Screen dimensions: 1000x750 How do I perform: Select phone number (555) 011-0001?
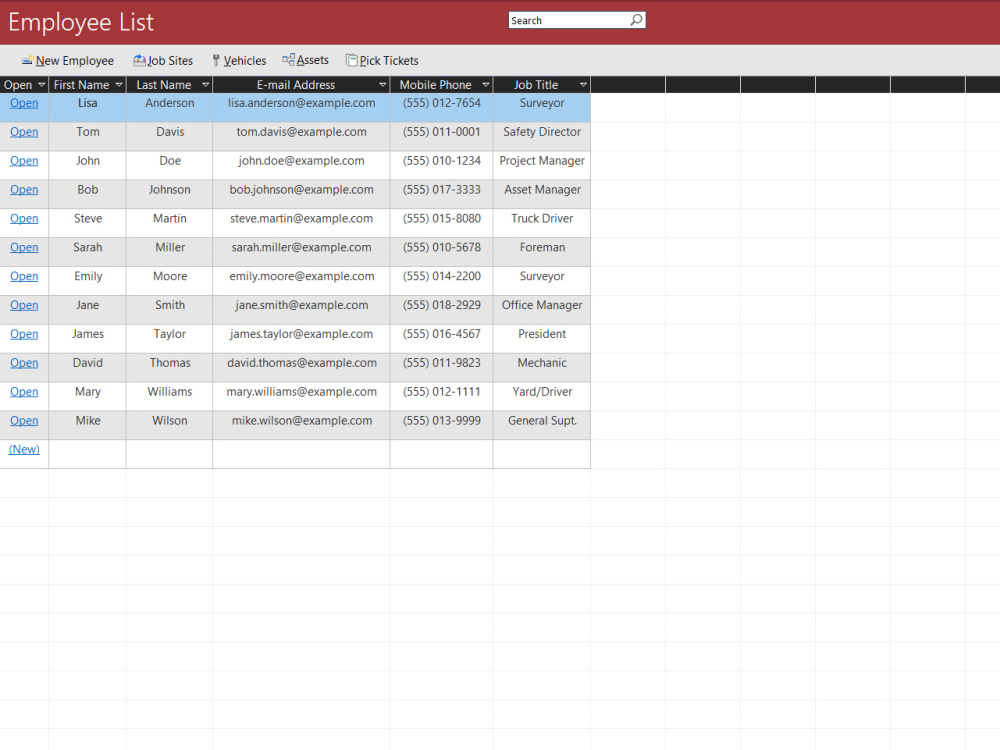click(x=441, y=136)
